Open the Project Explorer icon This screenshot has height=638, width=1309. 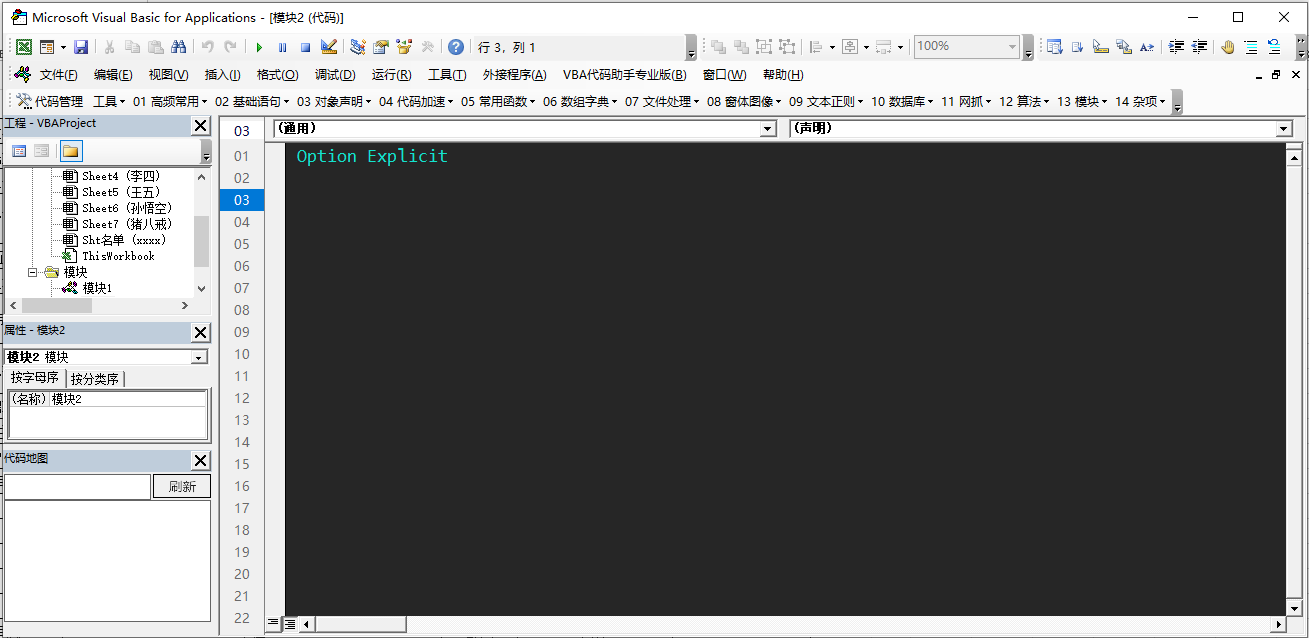[x=358, y=47]
